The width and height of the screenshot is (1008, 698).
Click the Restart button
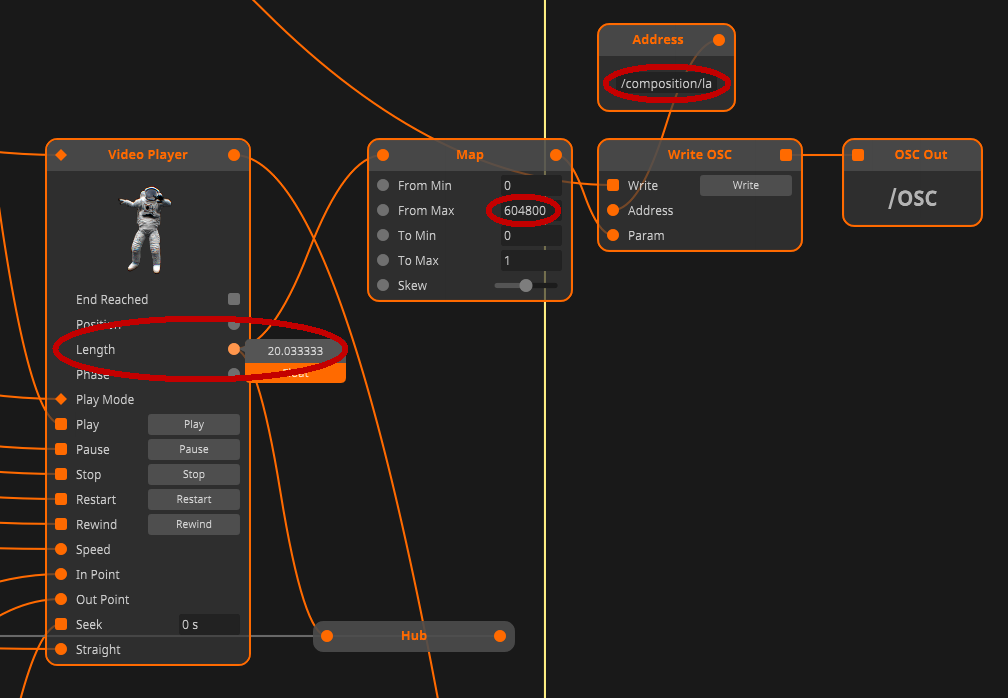pos(194,499)
